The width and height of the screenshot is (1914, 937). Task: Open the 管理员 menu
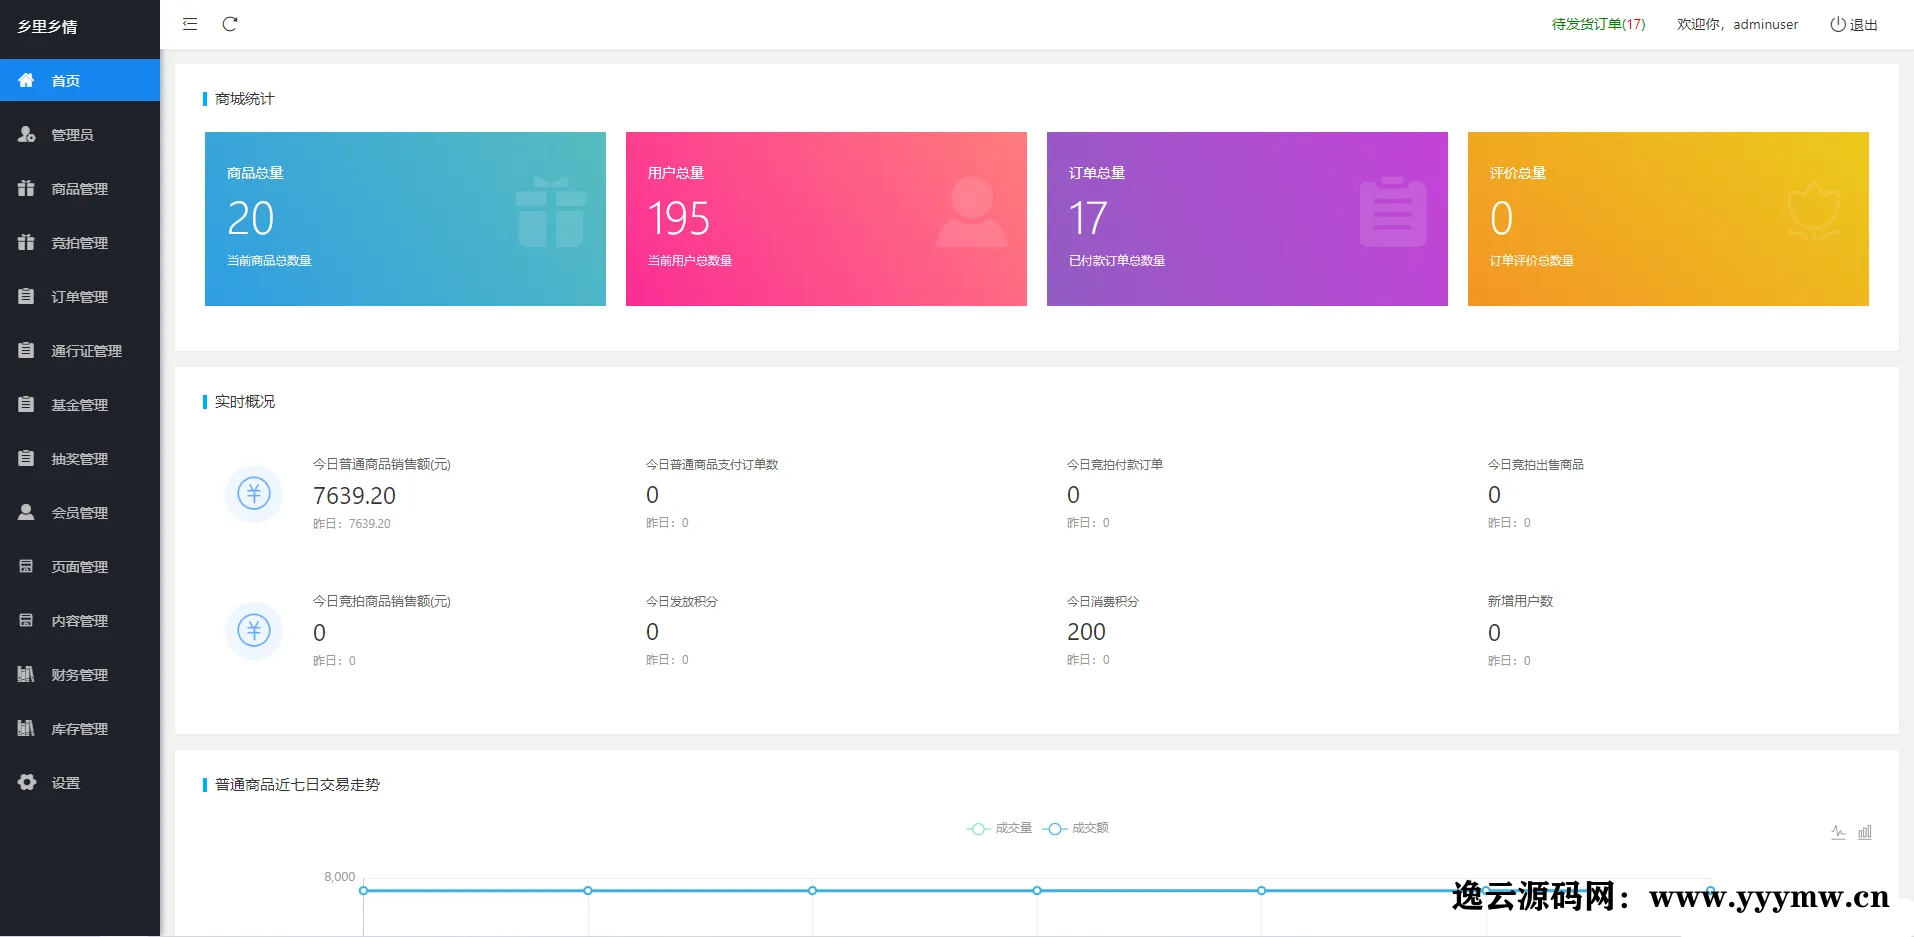point(80,134)
